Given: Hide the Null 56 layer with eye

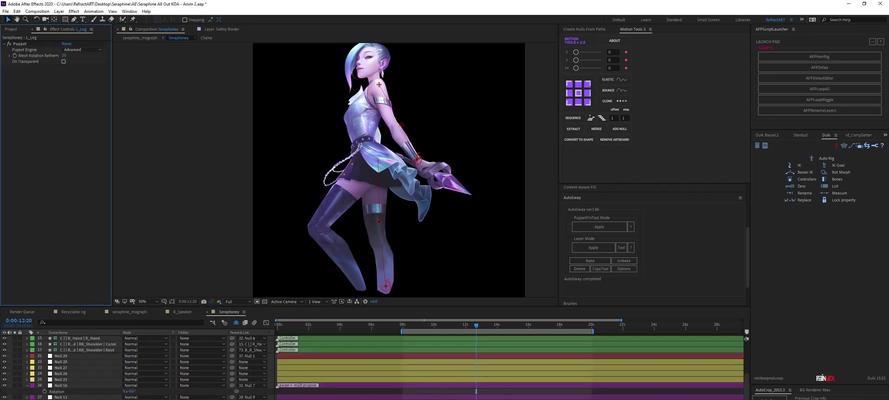Looking at the screenshot, I should 5,385.
